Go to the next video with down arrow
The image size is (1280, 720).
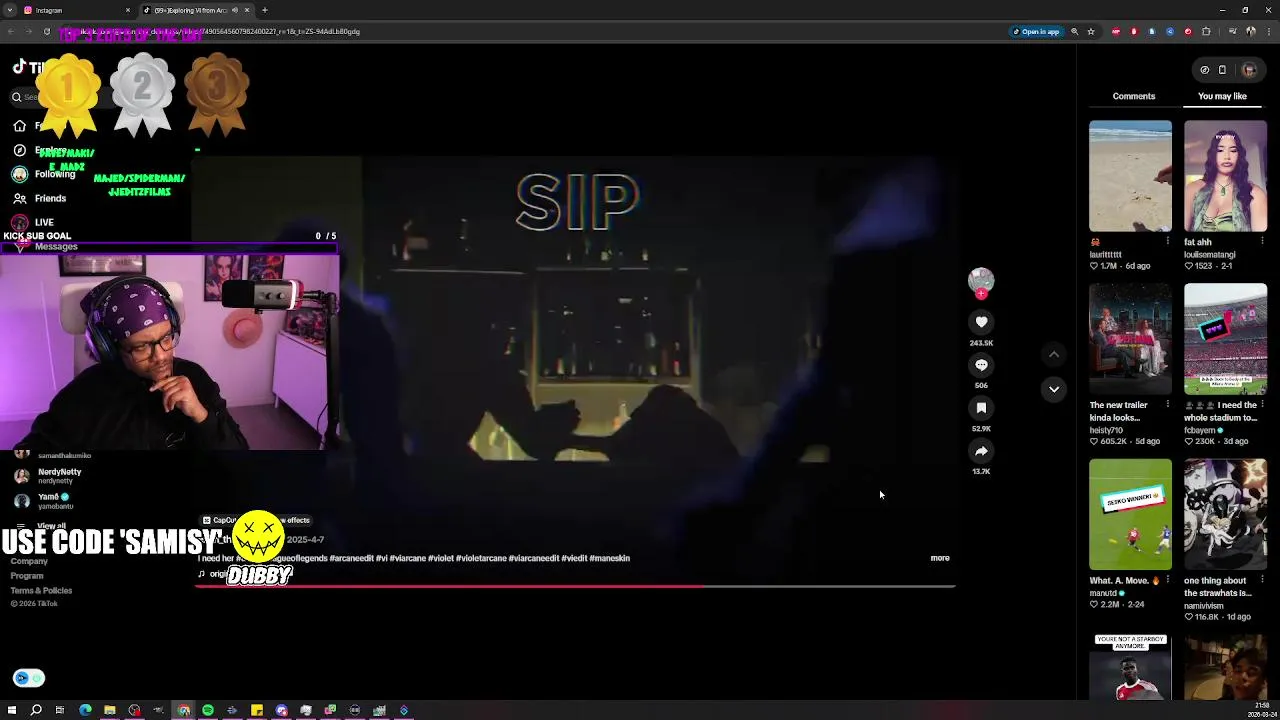click(1054, 389)
